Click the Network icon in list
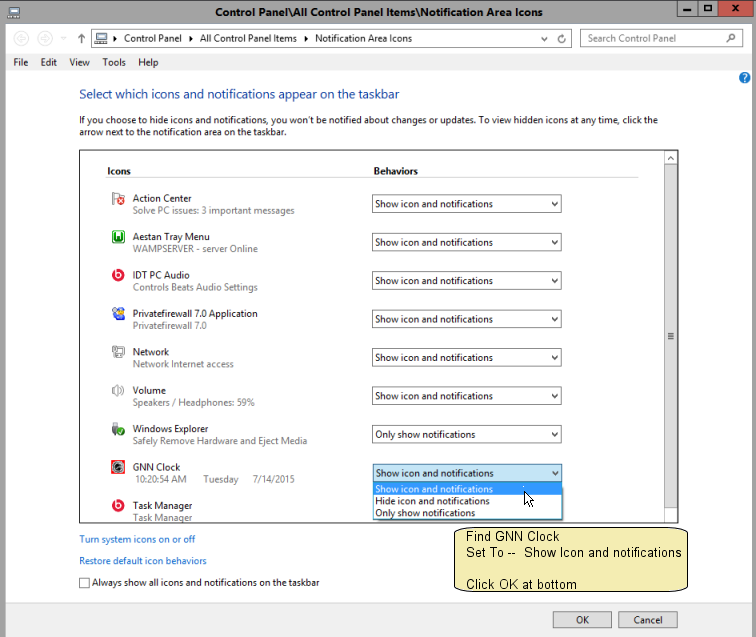 [x=118, y=353]
